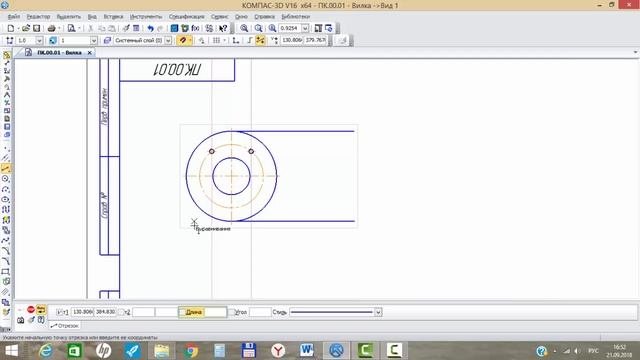This screenshot has width=640, height=360.
Task: Select the Auxiliary line tool
Action: pyautogui.click(x=6, y=158)
